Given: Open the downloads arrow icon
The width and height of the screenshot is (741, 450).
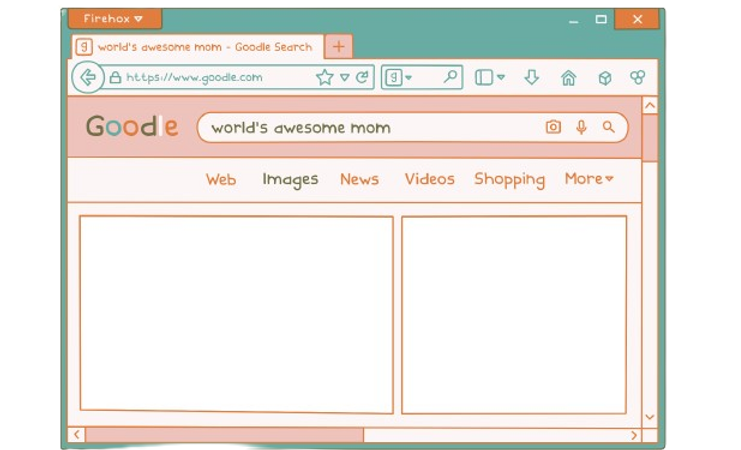Looking at the screenshot, I should tap(532, 78).
